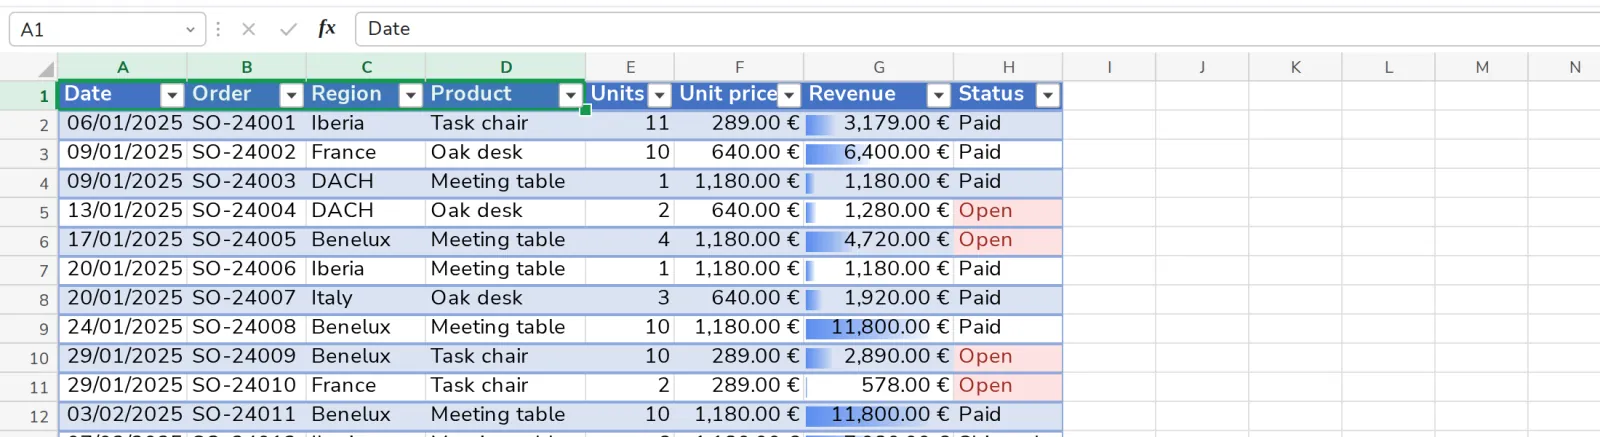Viewport: 1600px width, 437px height.
Task: Select column header A
Action: pyautogui.click(x=122, y=67)
